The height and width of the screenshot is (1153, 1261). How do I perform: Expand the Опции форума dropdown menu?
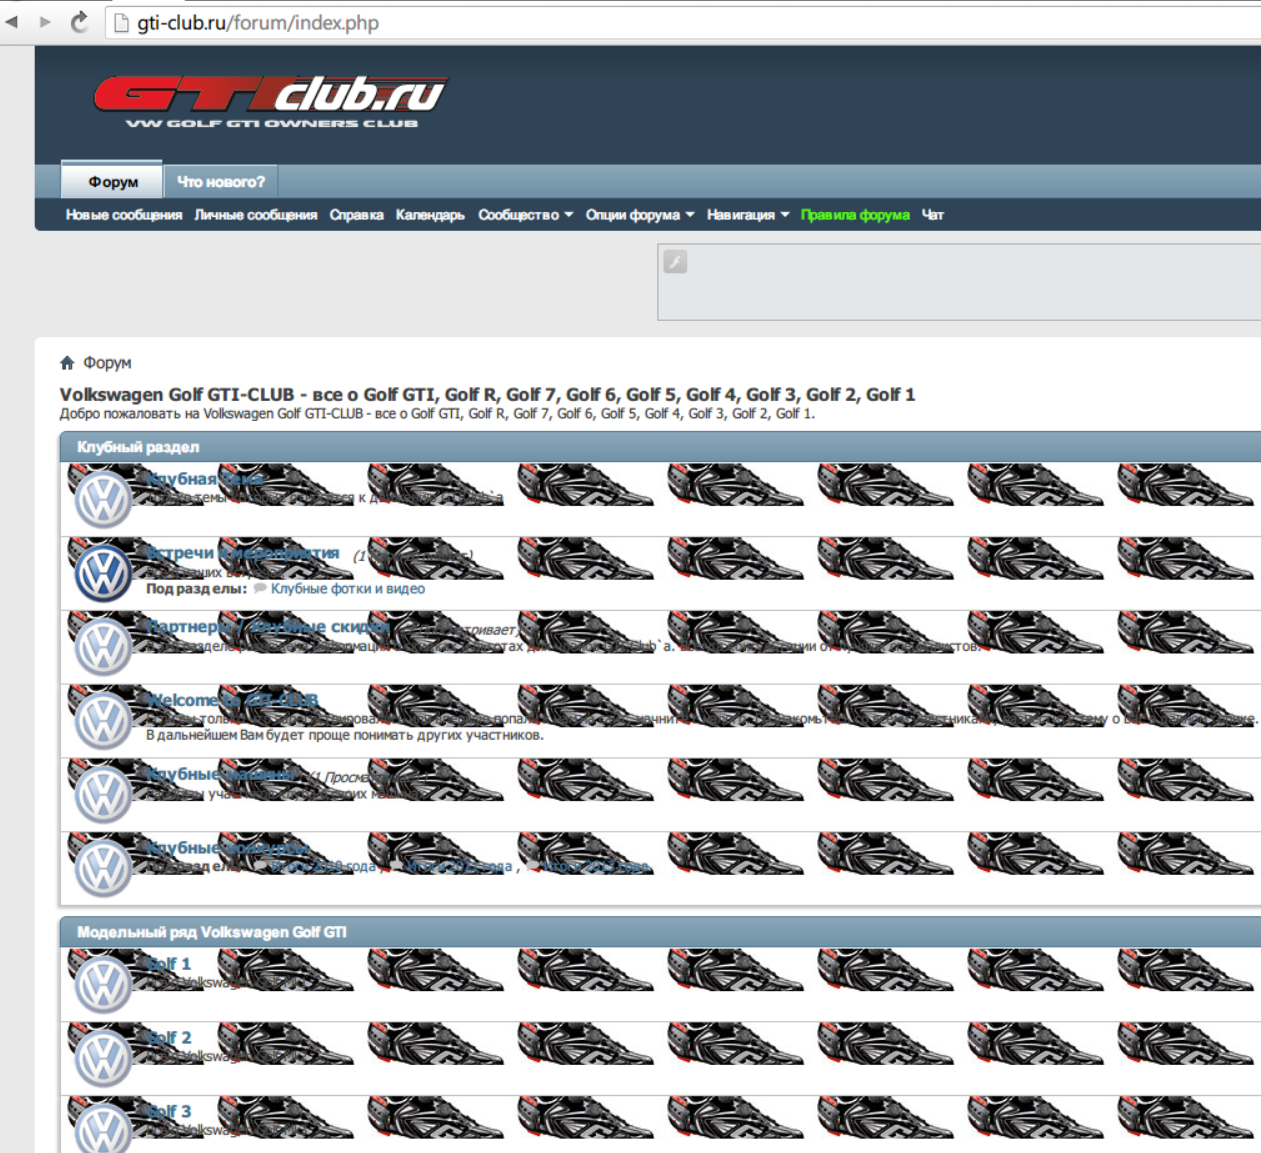point(640,215)
